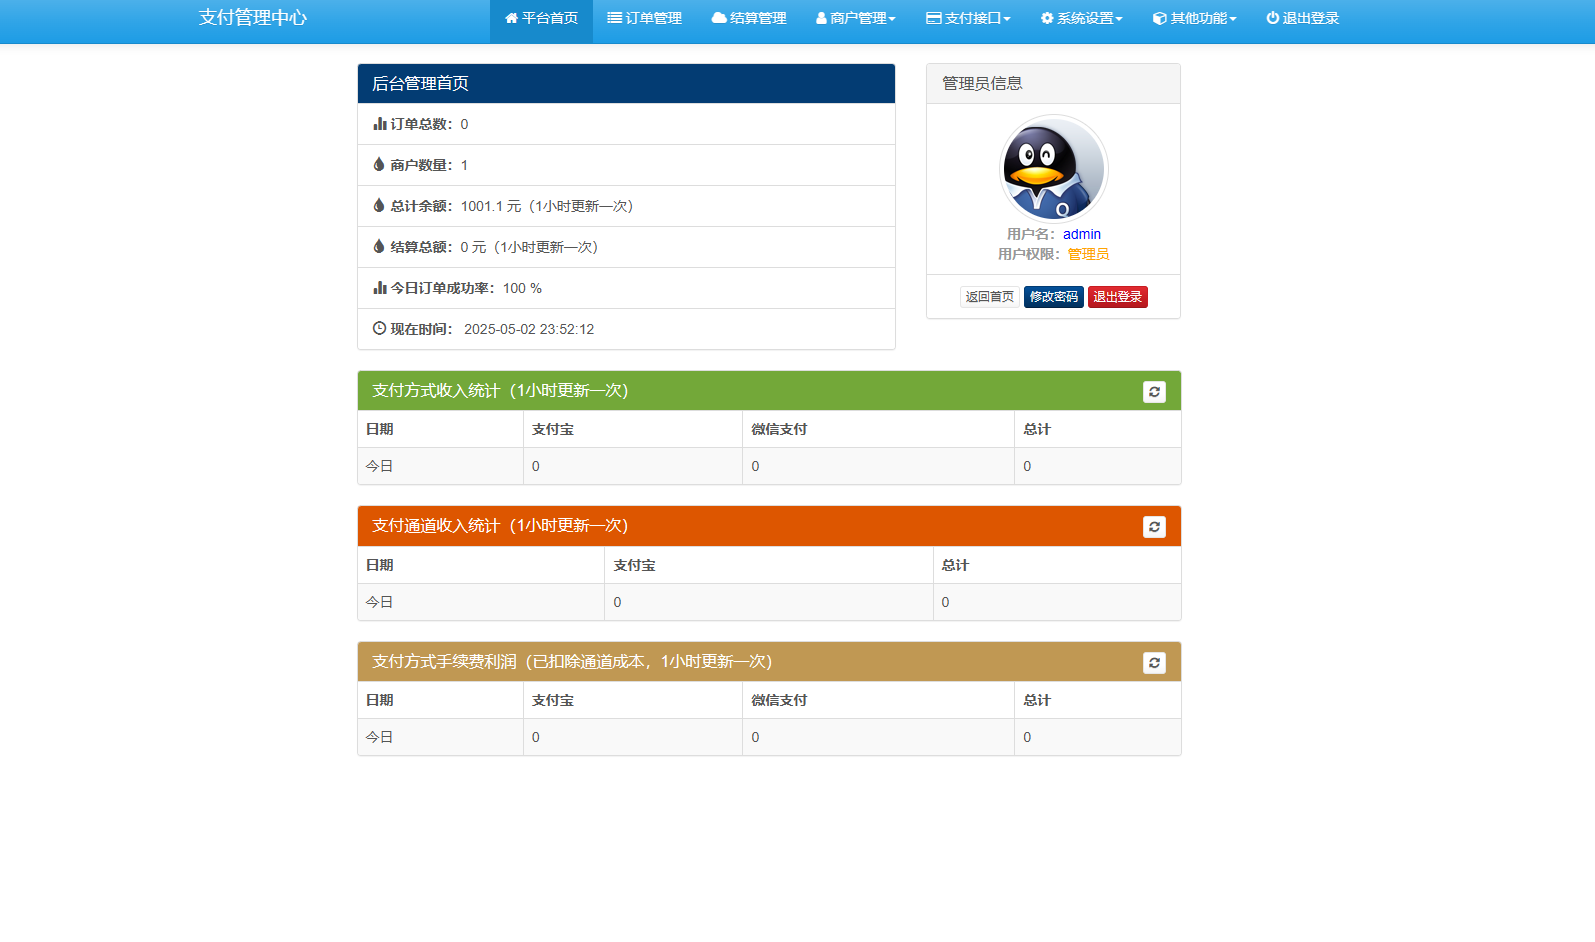Open 结算管理 from the navbar

point(749,18)
